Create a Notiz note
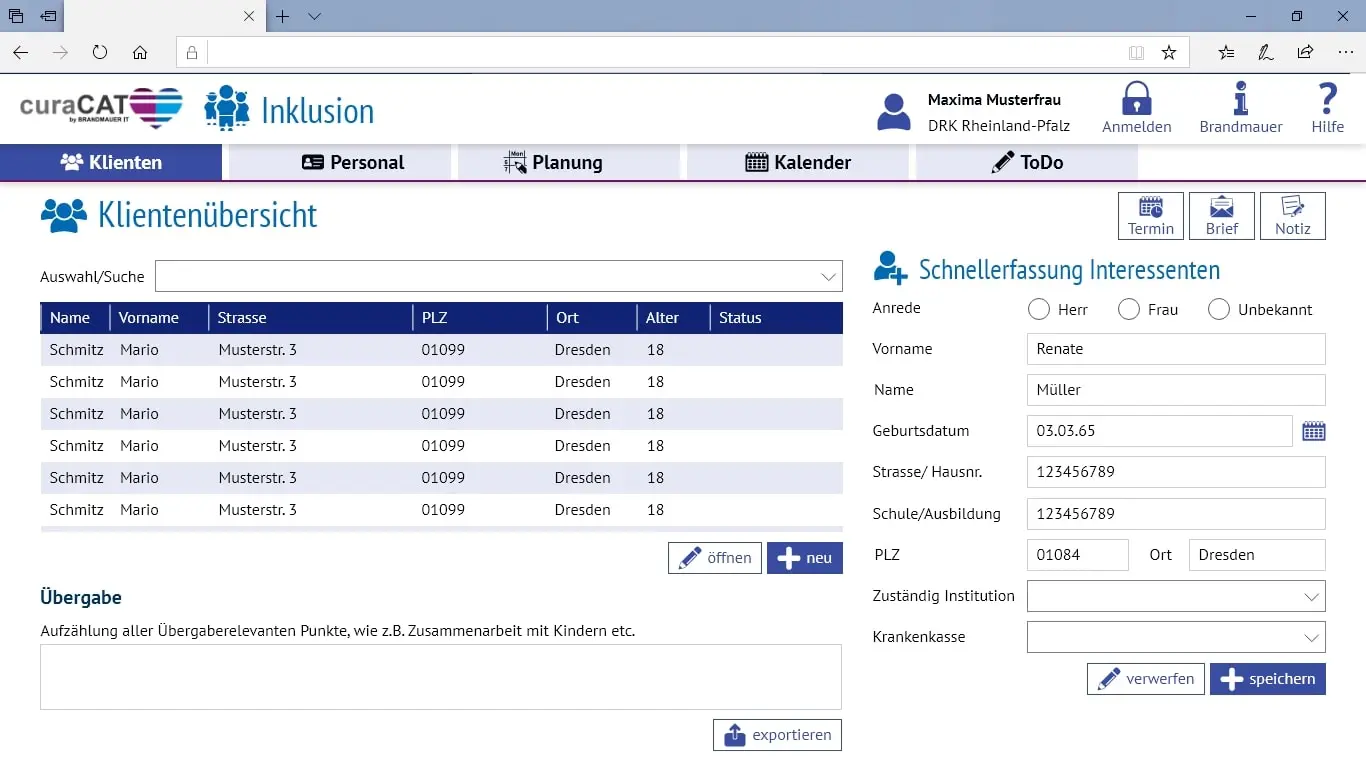This screenshot has height=766, width=1366. pos(1293,216)
